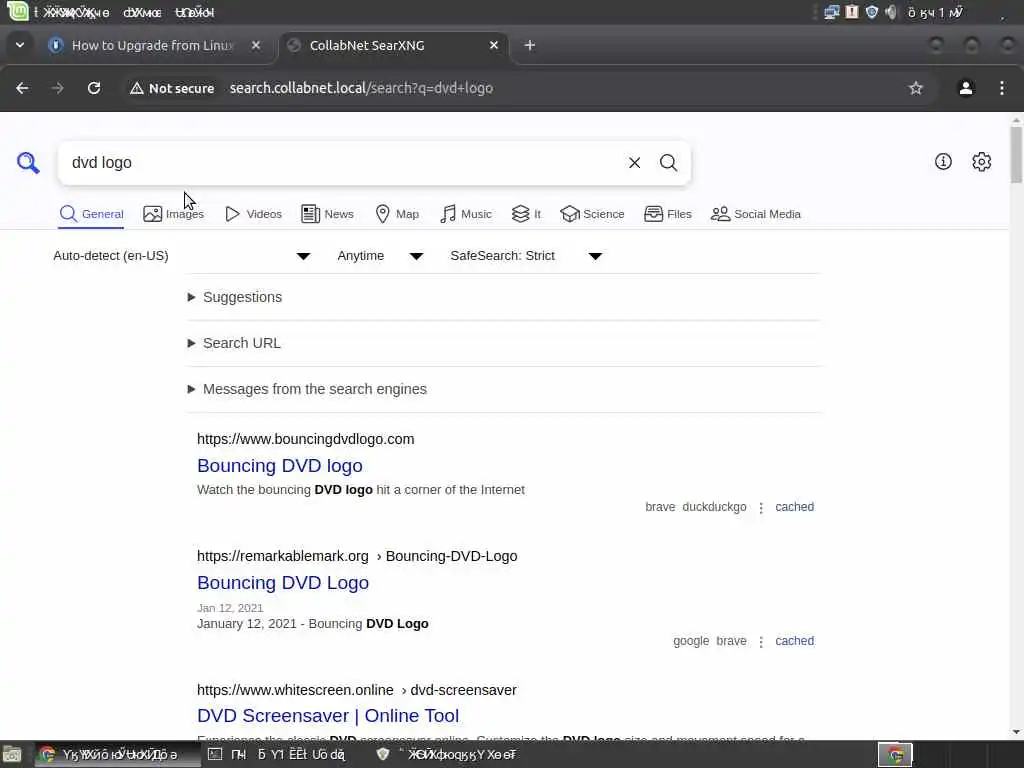Click the clipboard tray icon
The image size is (1024, 768).
pos(852,12)
